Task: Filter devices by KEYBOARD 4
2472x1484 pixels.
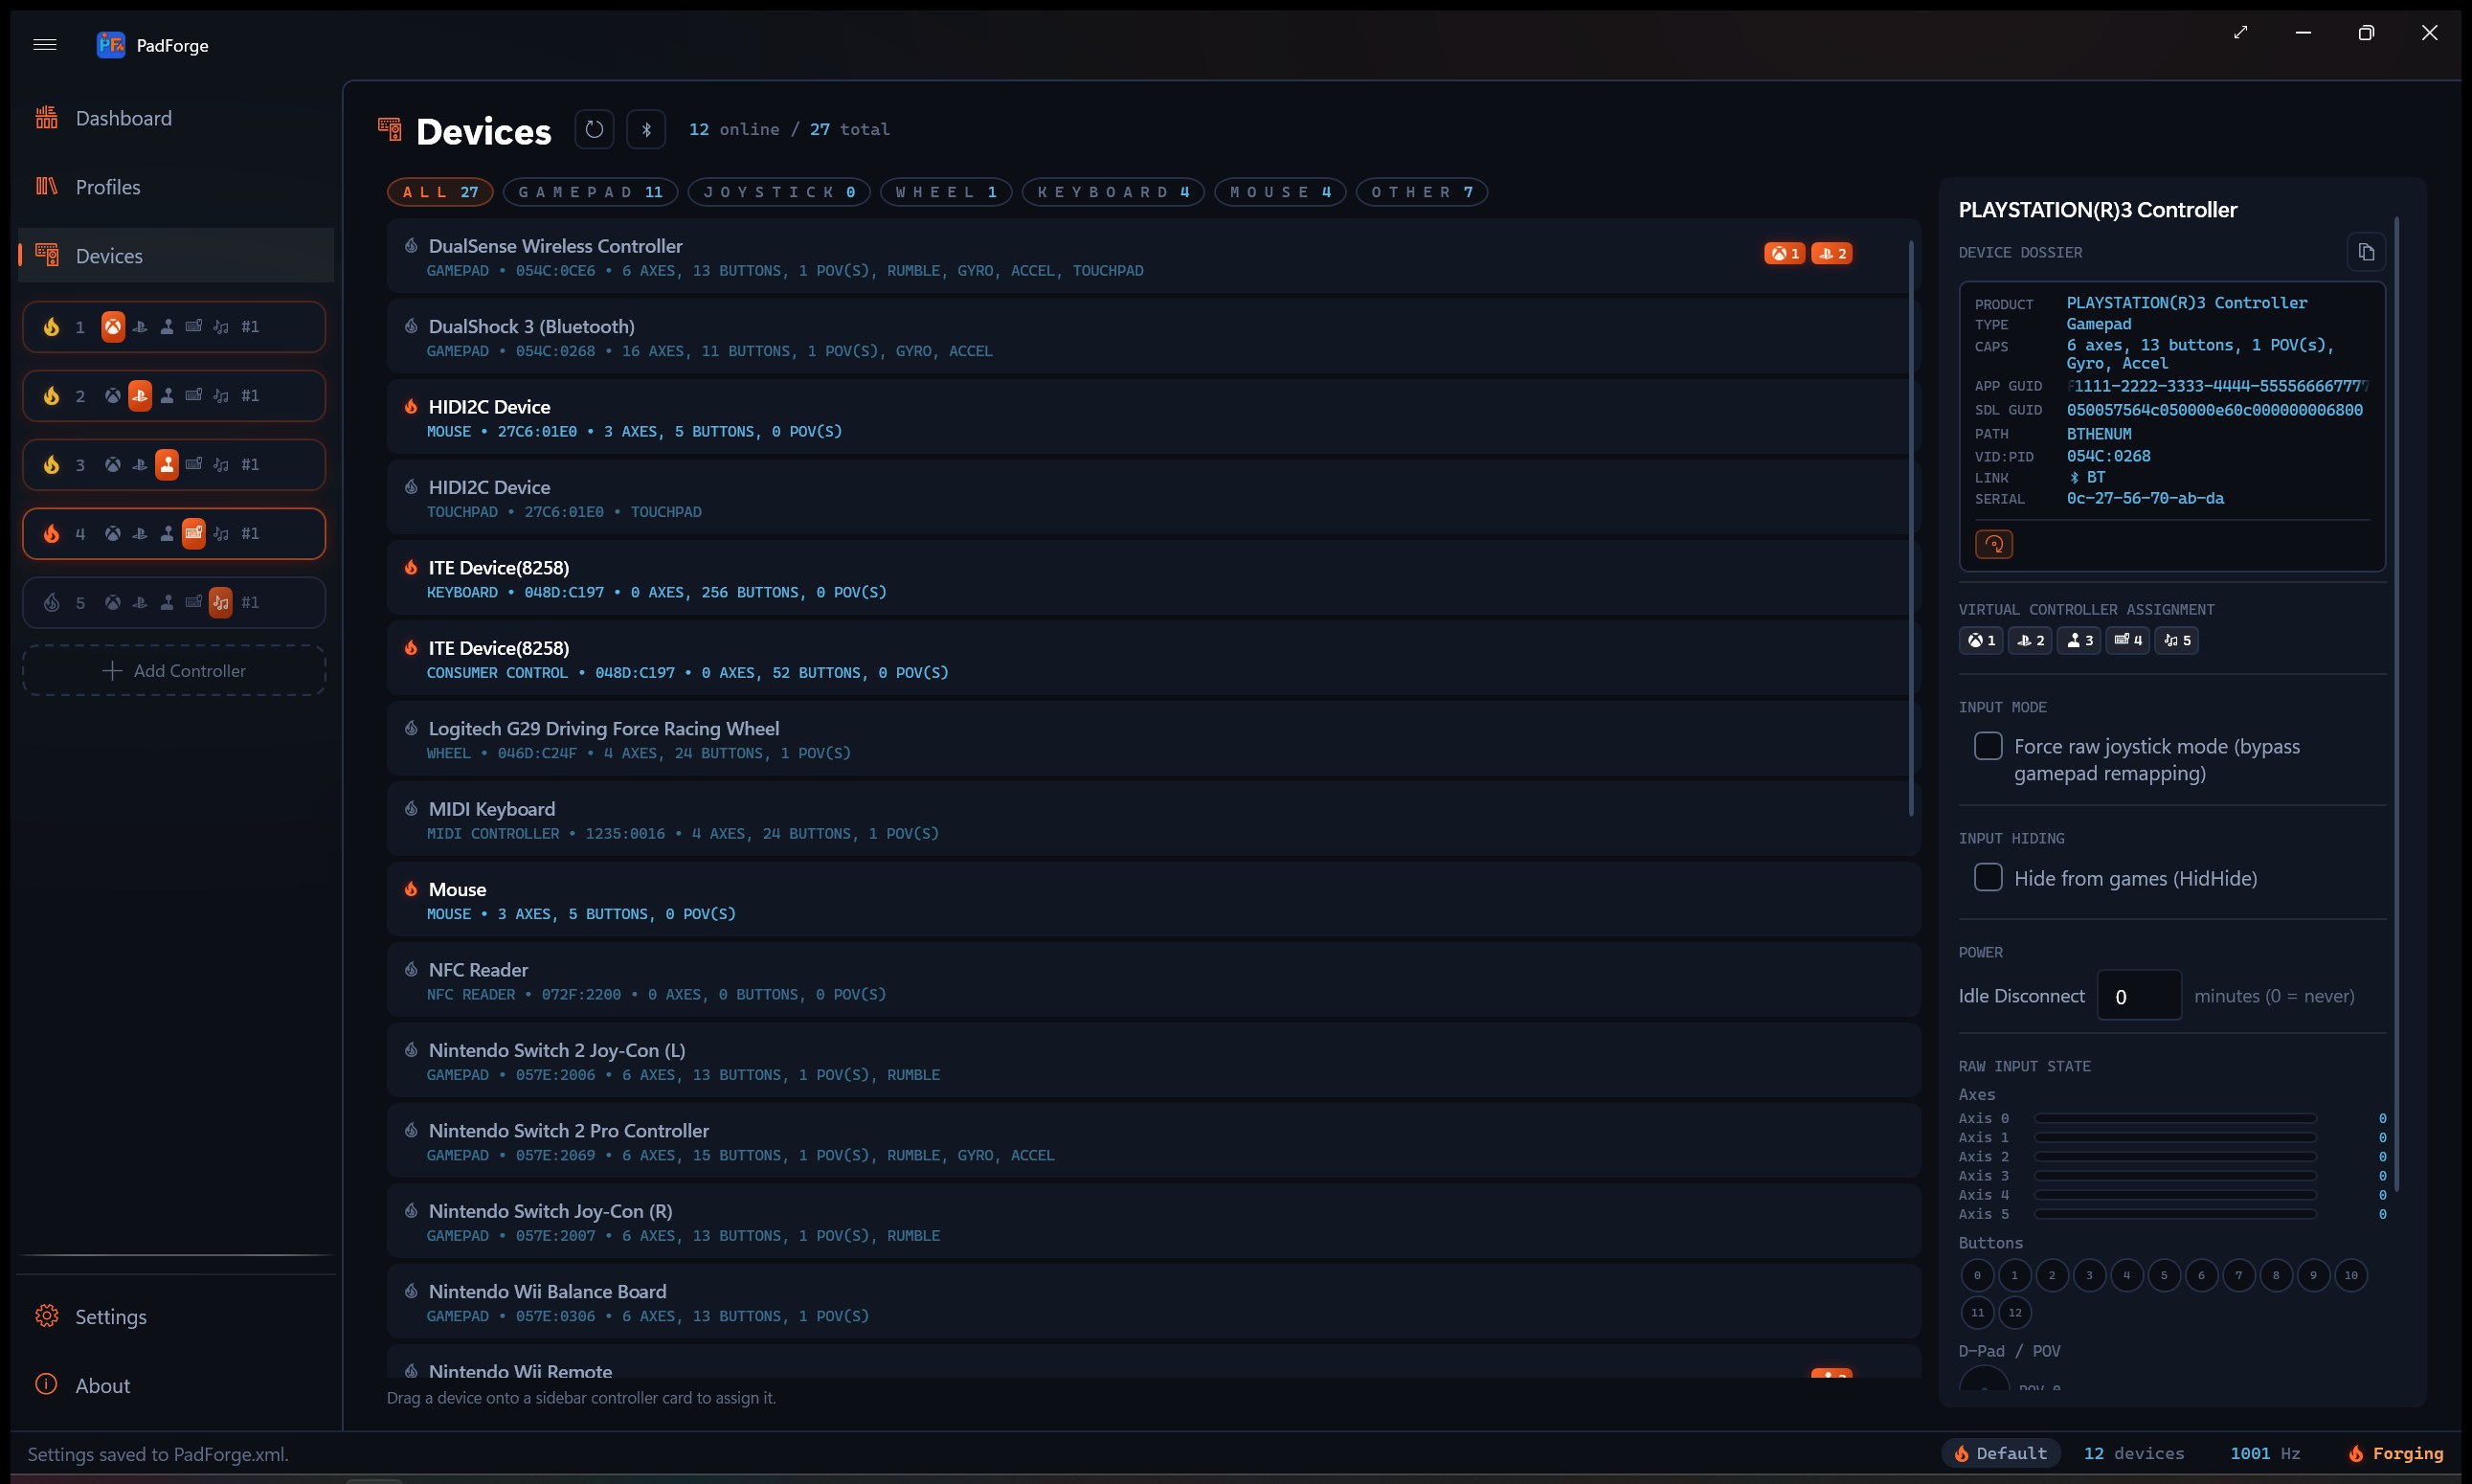Action: 1113,192
